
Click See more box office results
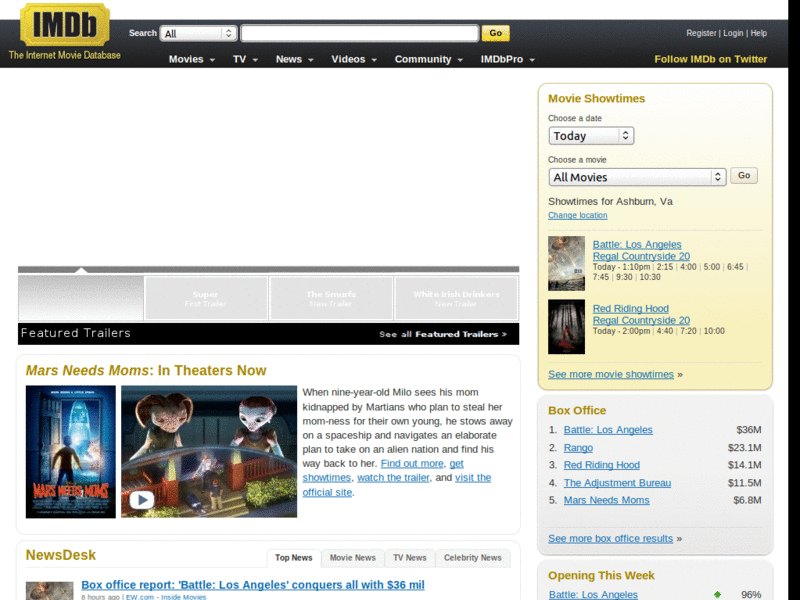click(x=610, y=539)
